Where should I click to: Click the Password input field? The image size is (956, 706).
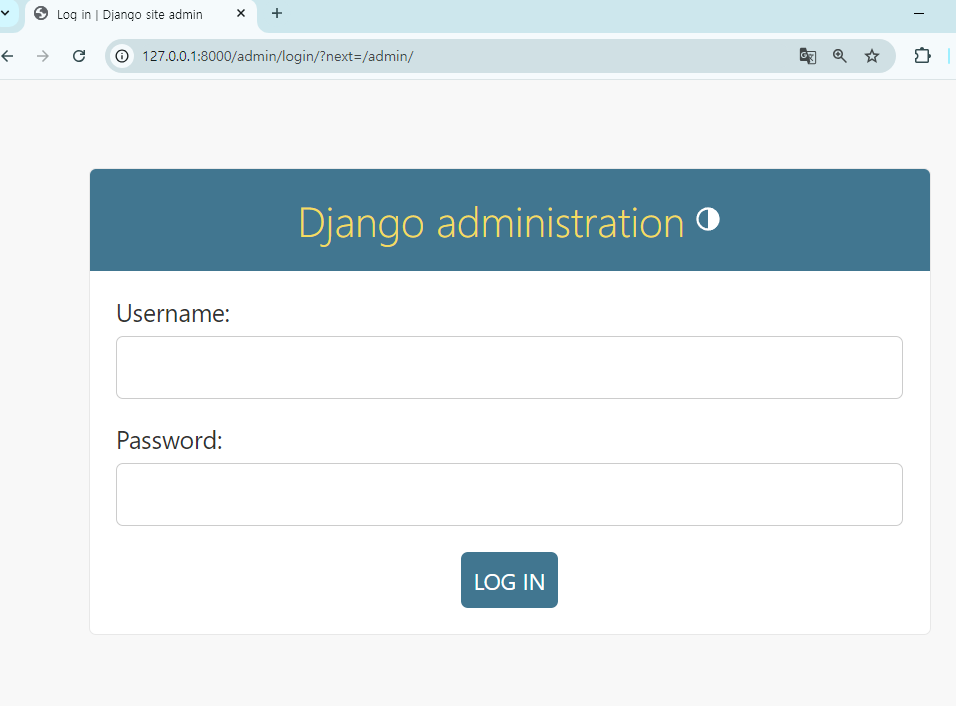(x=509, y=494)
